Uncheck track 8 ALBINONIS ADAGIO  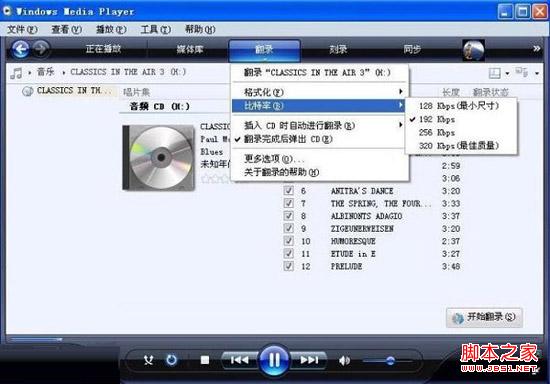[x=288, y=216]
